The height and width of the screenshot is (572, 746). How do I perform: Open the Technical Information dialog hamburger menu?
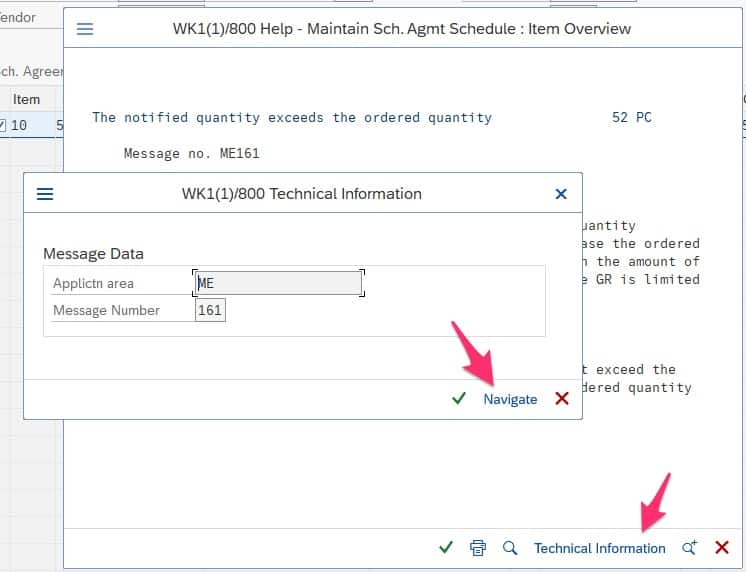click(45, 194)
